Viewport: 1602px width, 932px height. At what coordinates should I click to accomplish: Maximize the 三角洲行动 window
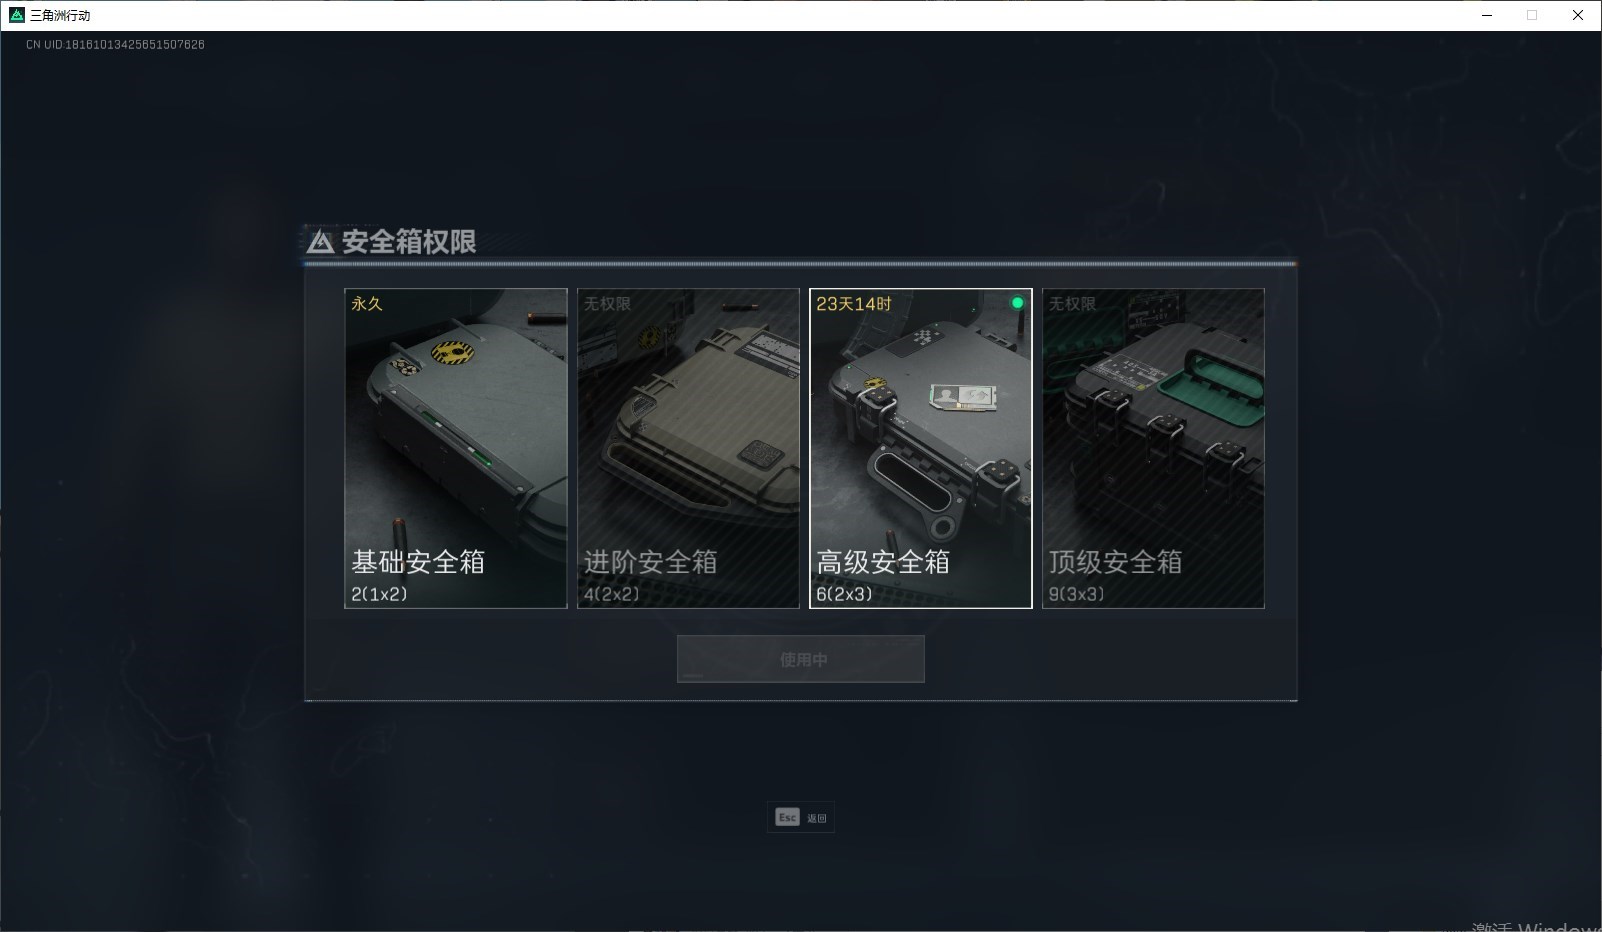[1532, 15]
